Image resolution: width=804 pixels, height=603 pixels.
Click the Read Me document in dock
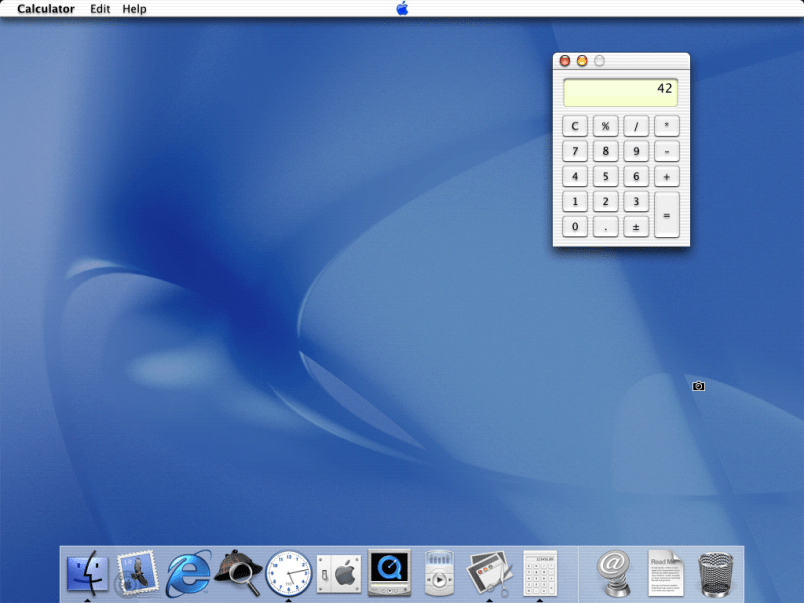pos(665,574)
